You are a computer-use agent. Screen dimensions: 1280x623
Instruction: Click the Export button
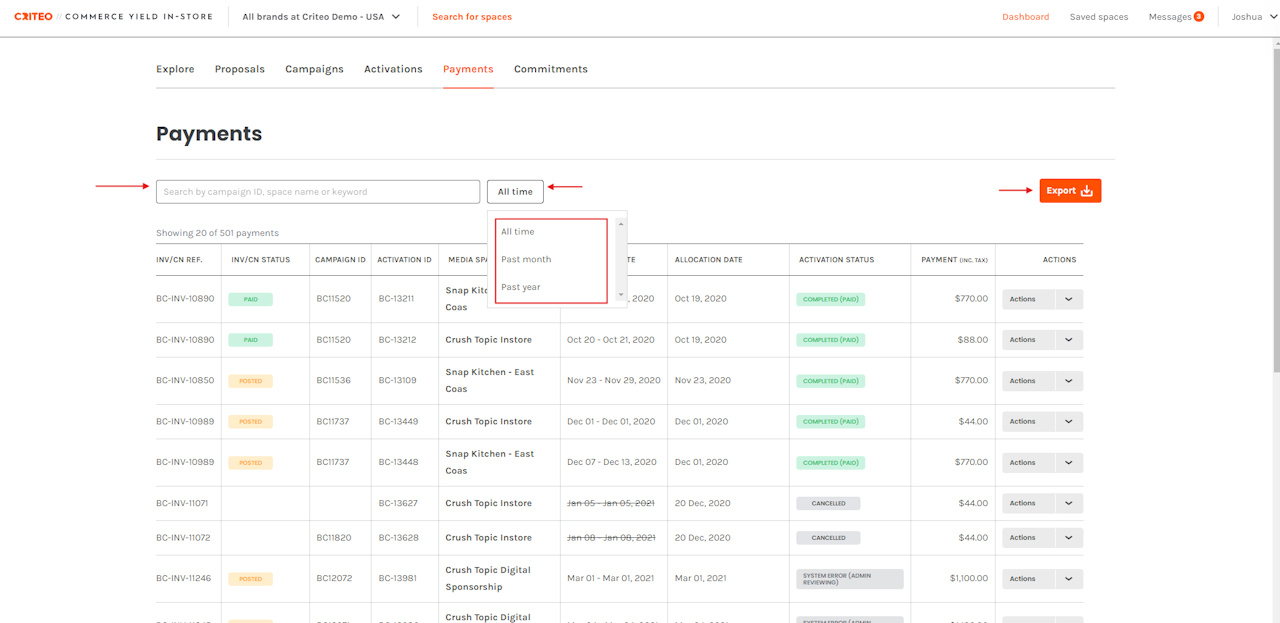[1069, 191]
